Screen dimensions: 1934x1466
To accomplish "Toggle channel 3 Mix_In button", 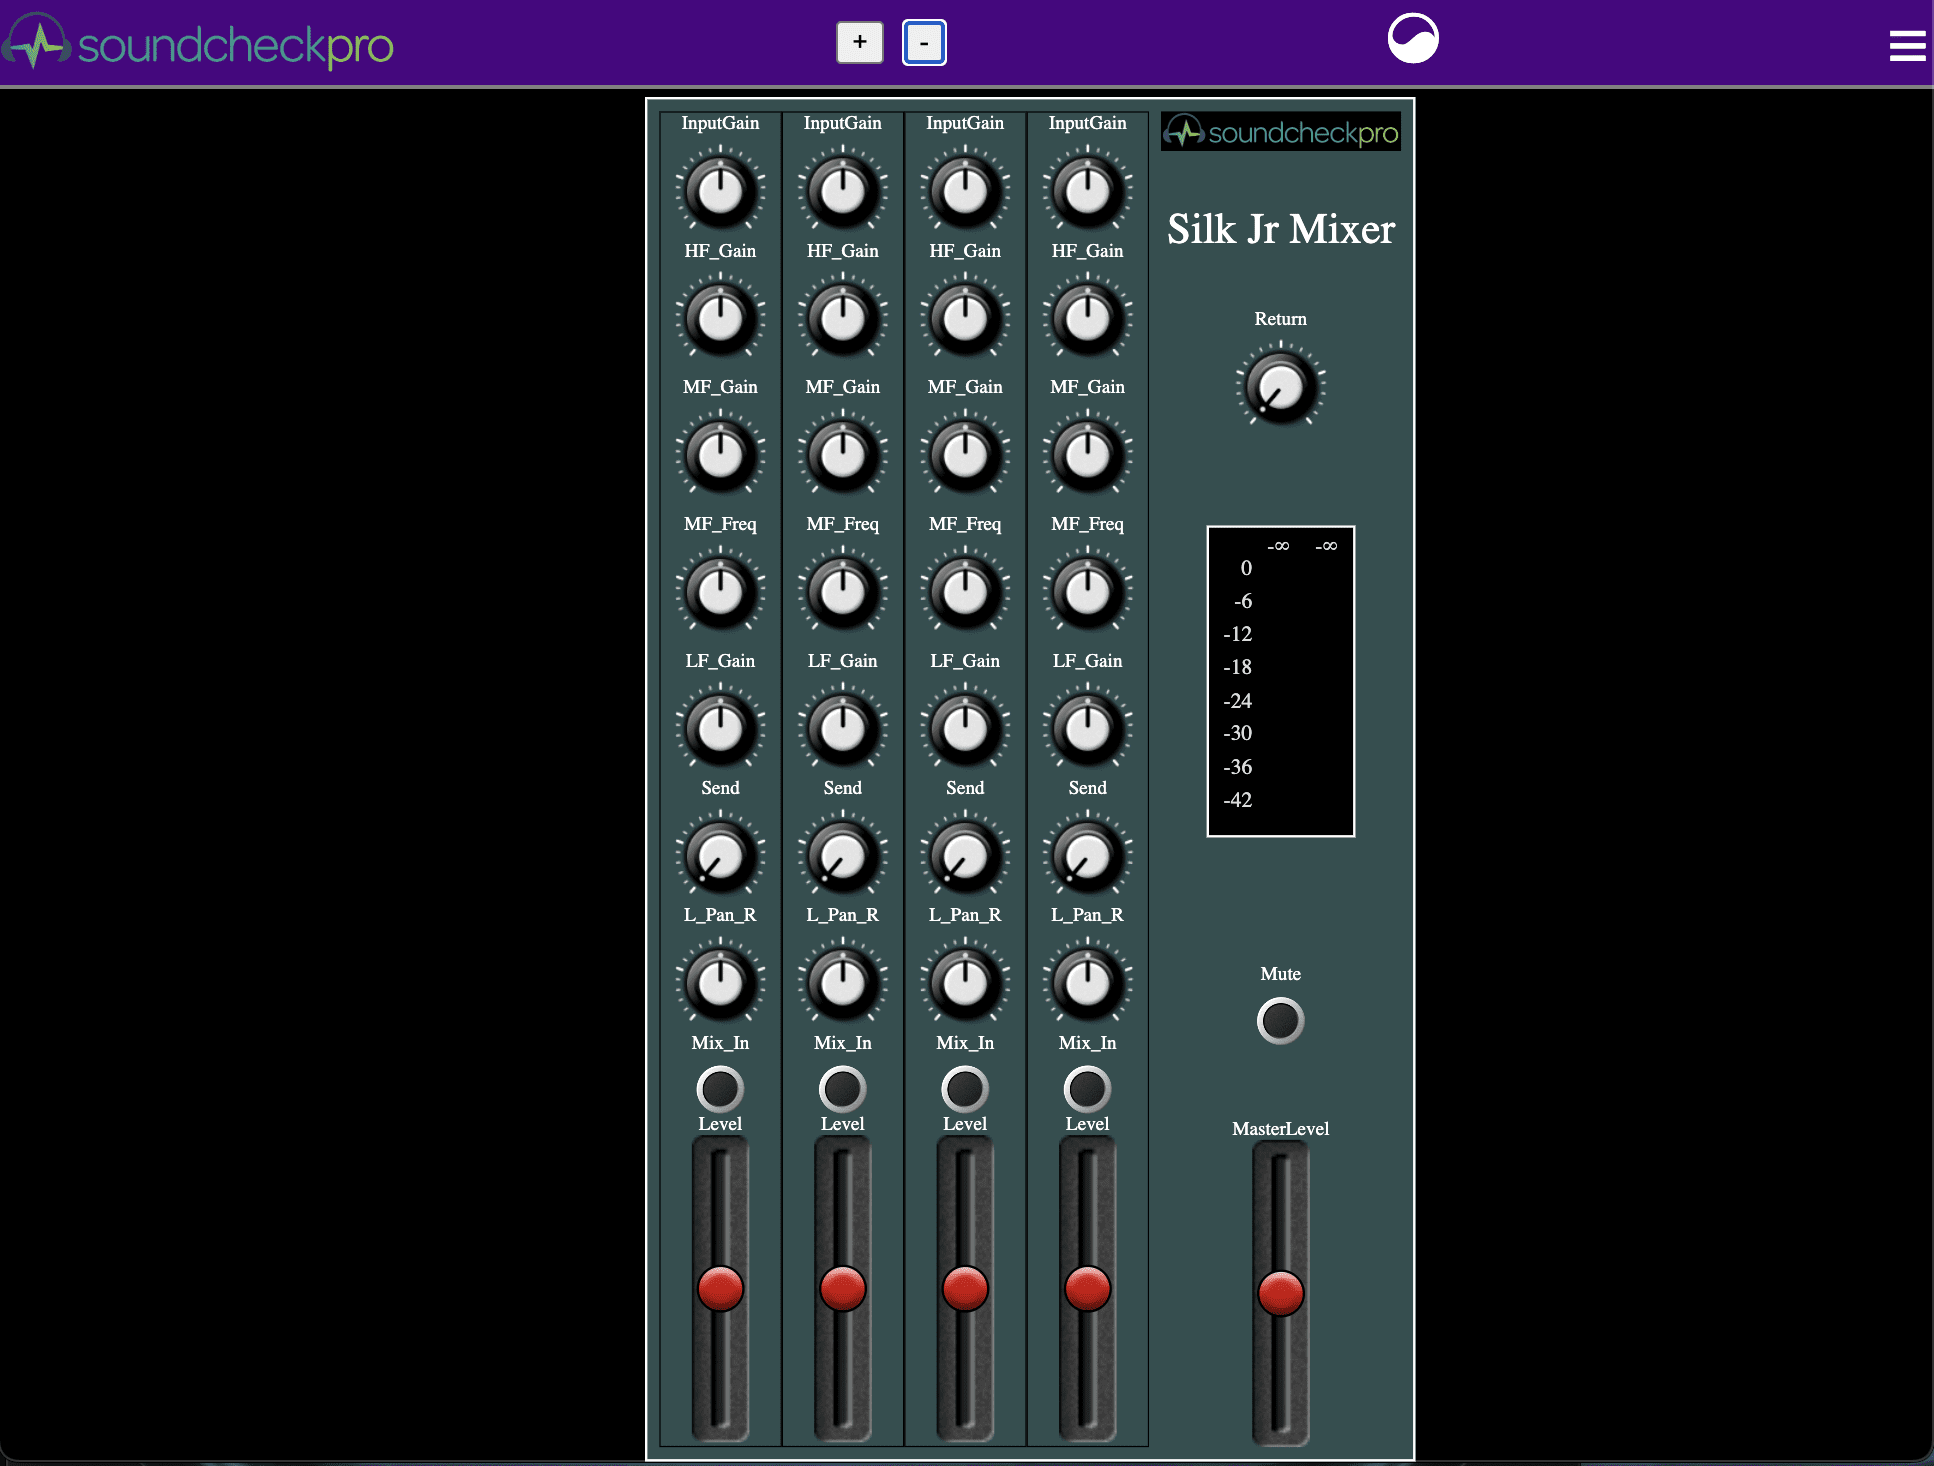I will pos(965,1089).
